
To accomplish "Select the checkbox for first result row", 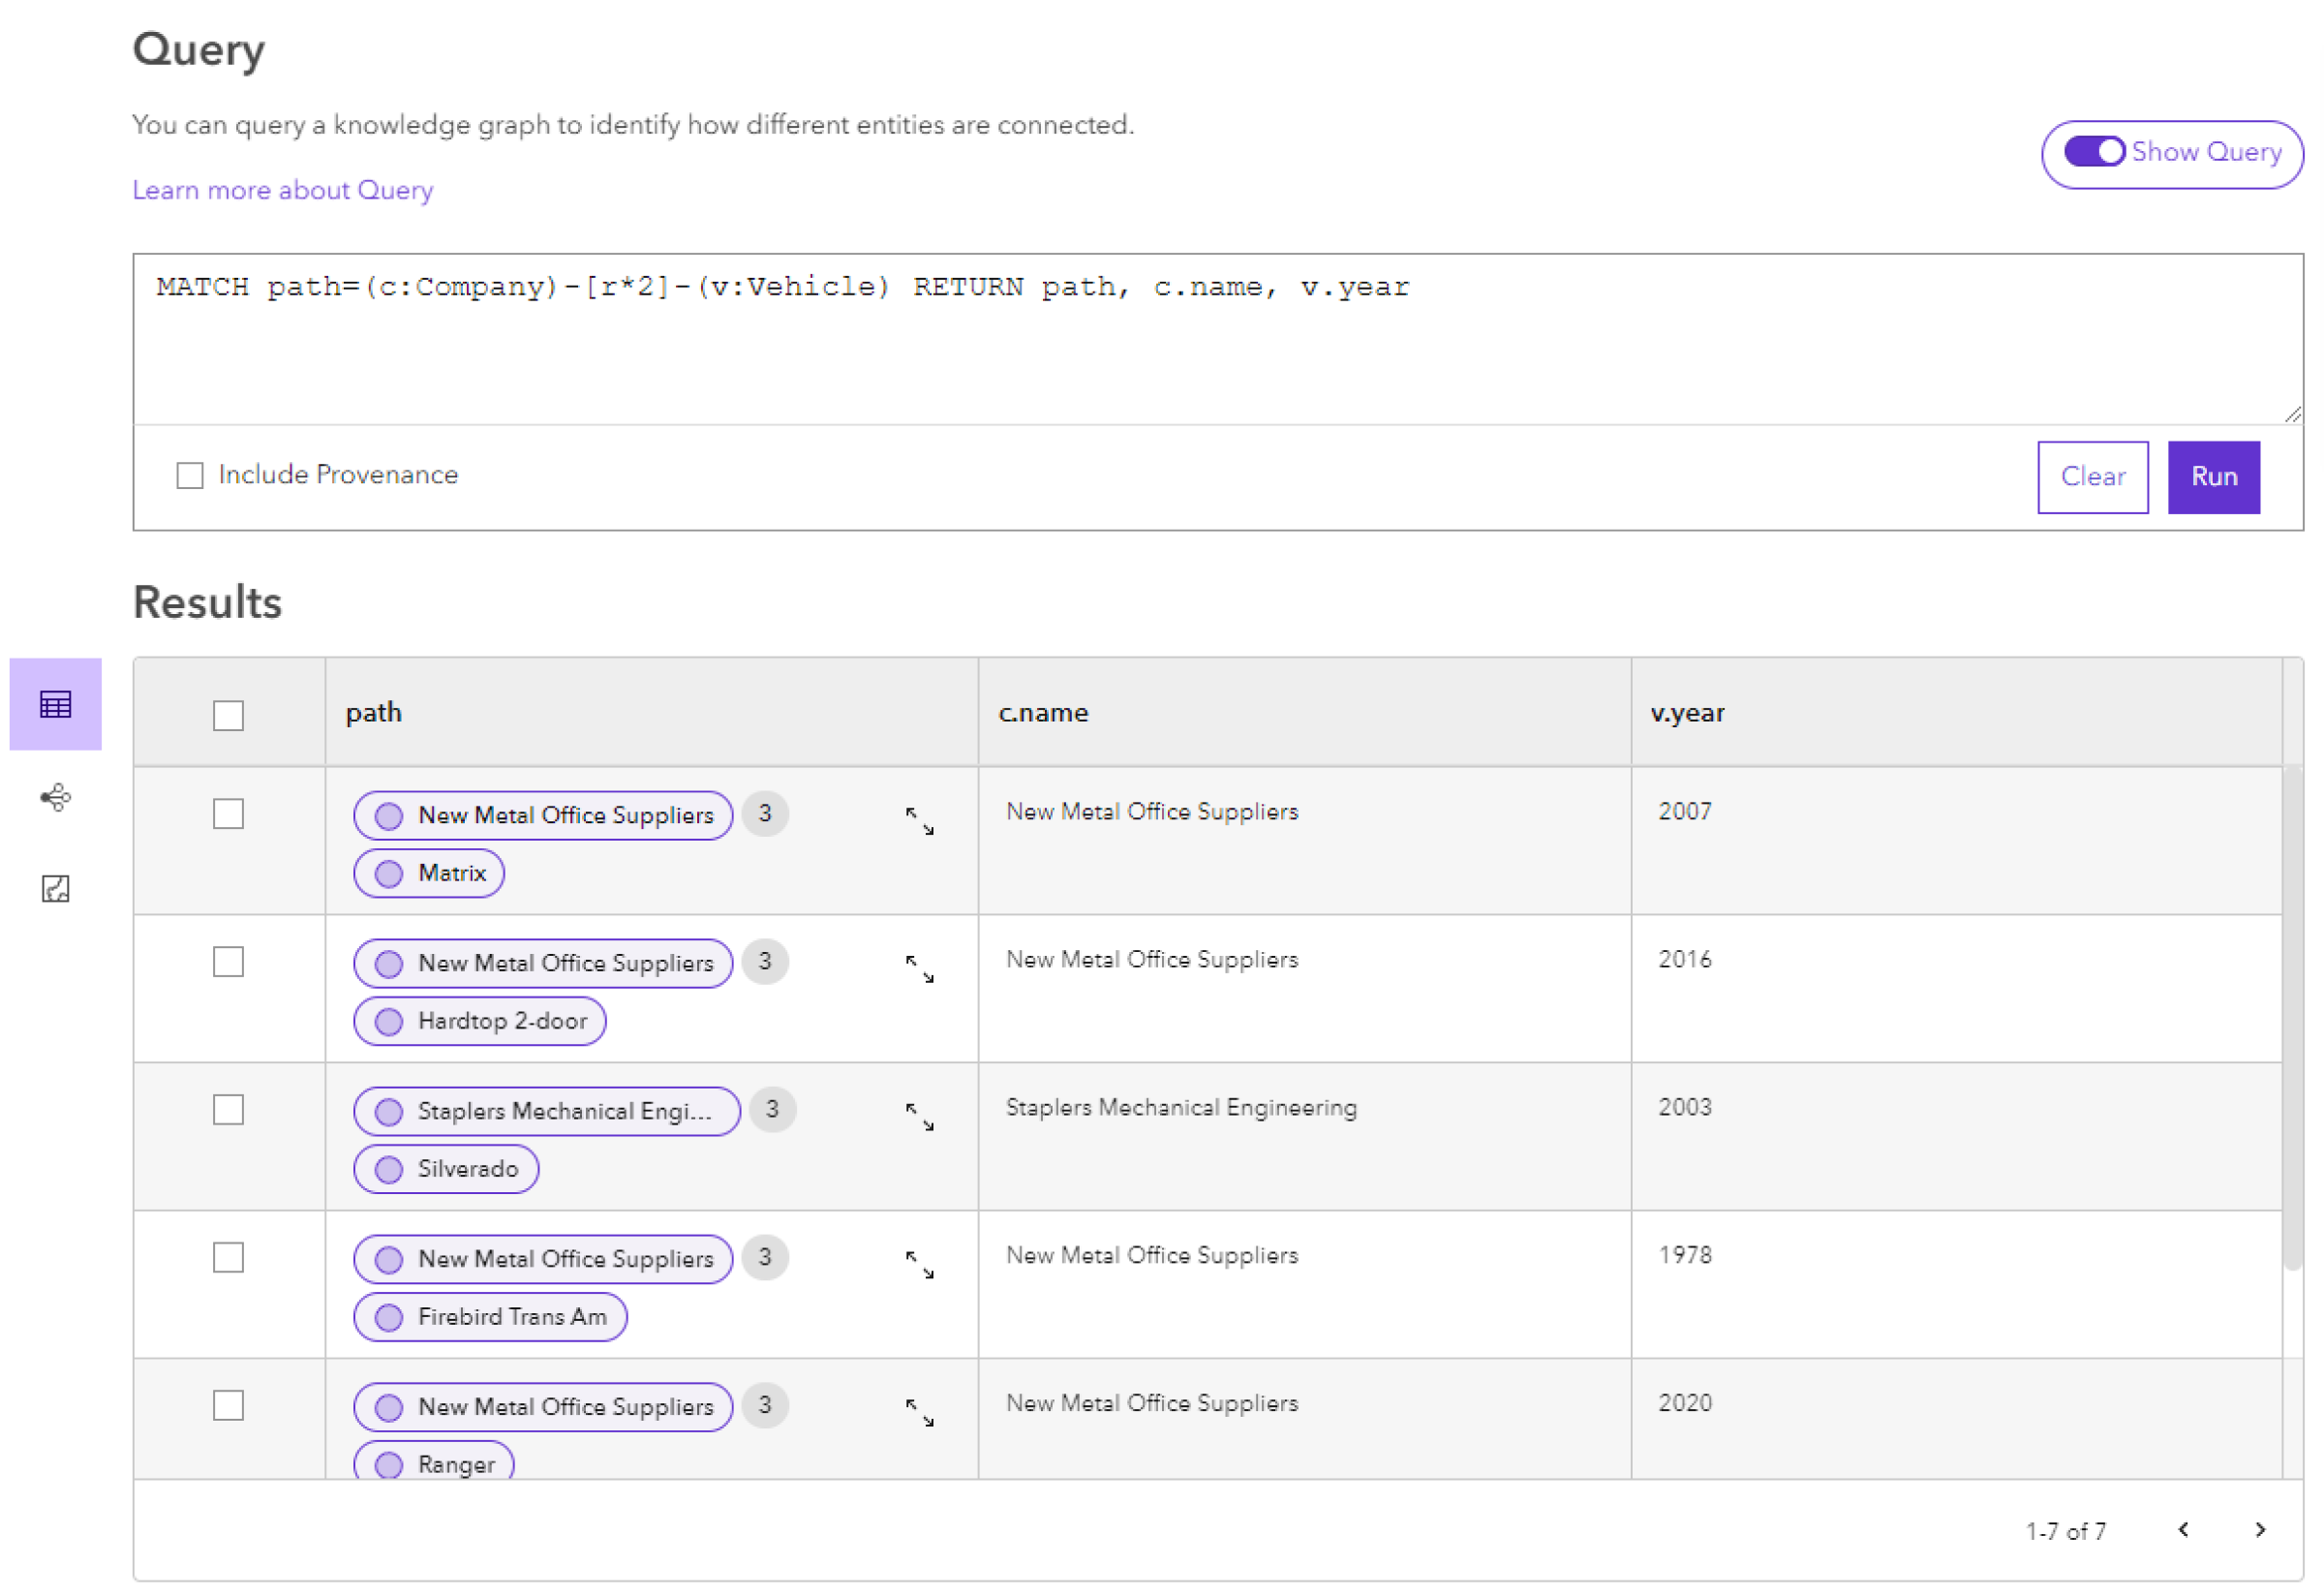I will [228, 813].
